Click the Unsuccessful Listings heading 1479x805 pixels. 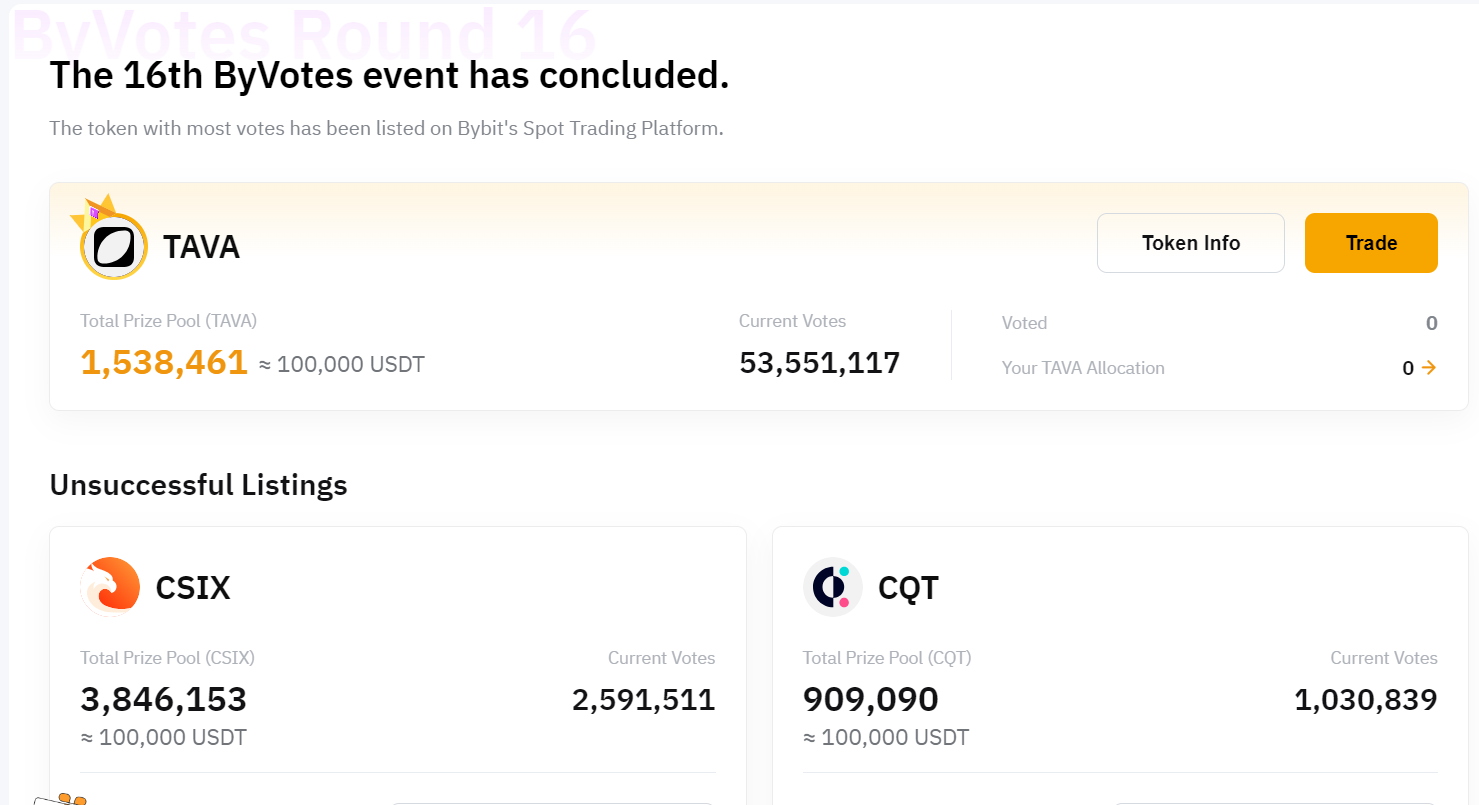tap(198, 485)
